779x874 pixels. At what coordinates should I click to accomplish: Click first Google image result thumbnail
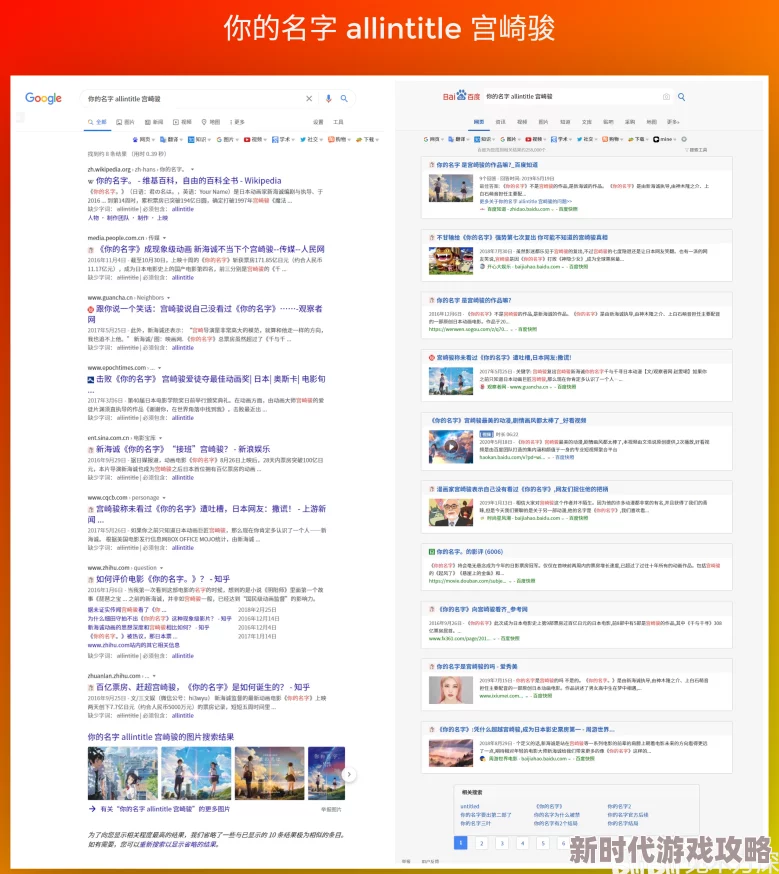123,774
